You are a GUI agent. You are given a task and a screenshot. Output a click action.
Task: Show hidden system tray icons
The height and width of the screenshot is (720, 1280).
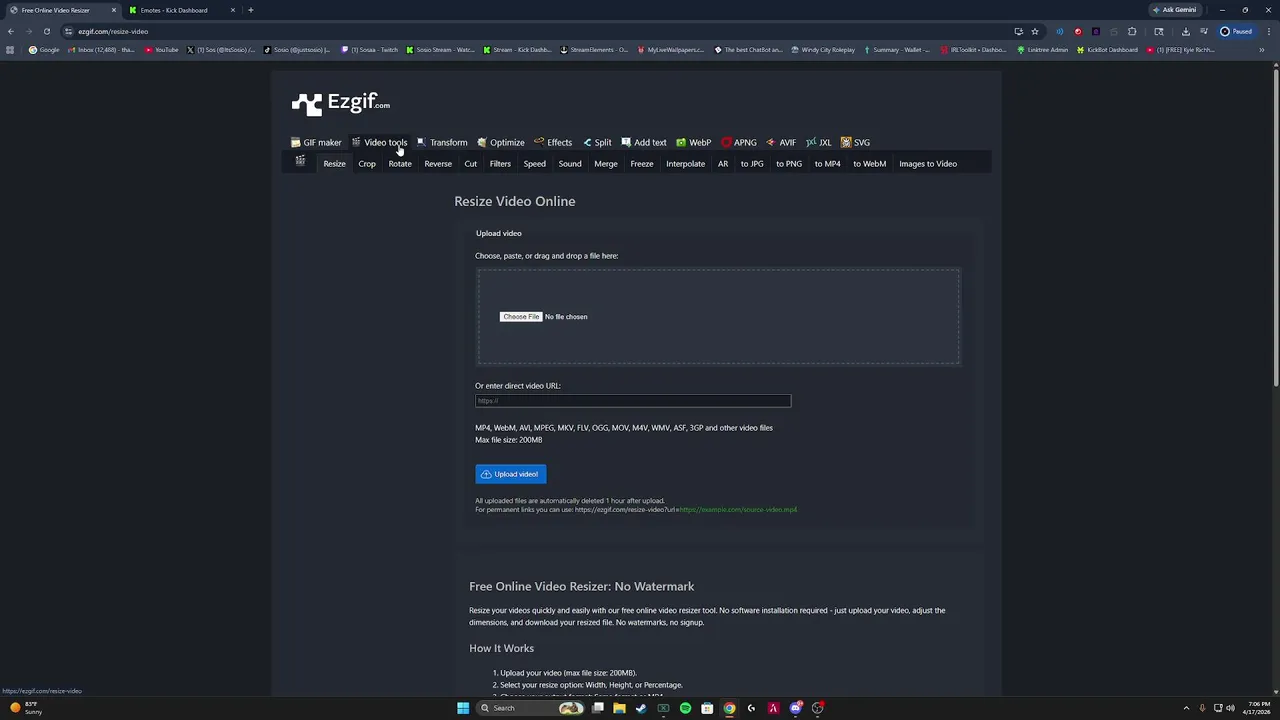1186,708
